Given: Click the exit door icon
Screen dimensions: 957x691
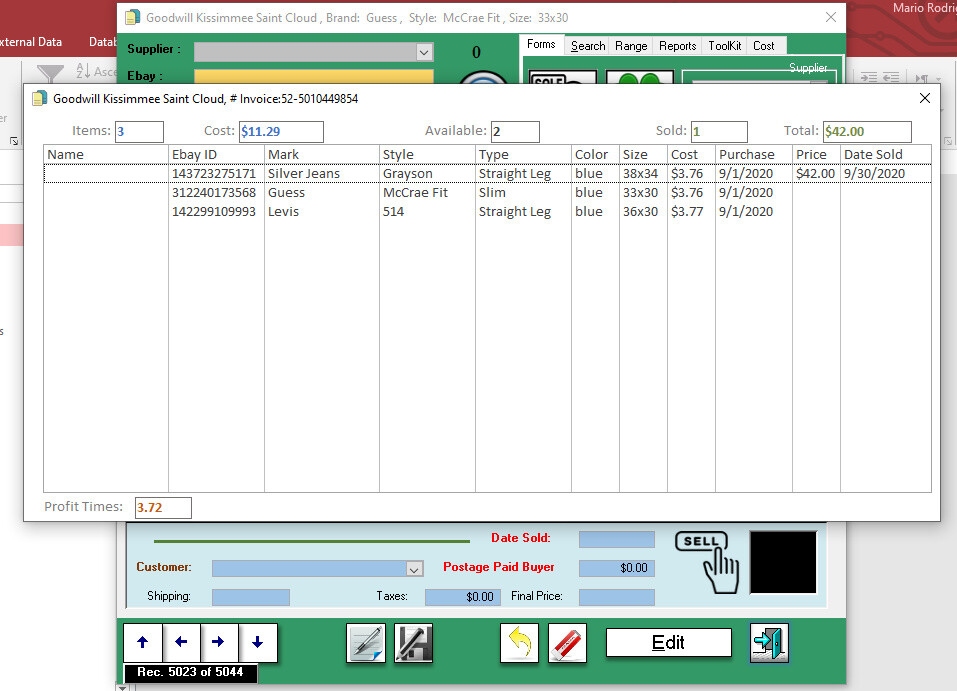Looking at the screenshot, I should 768,643.
